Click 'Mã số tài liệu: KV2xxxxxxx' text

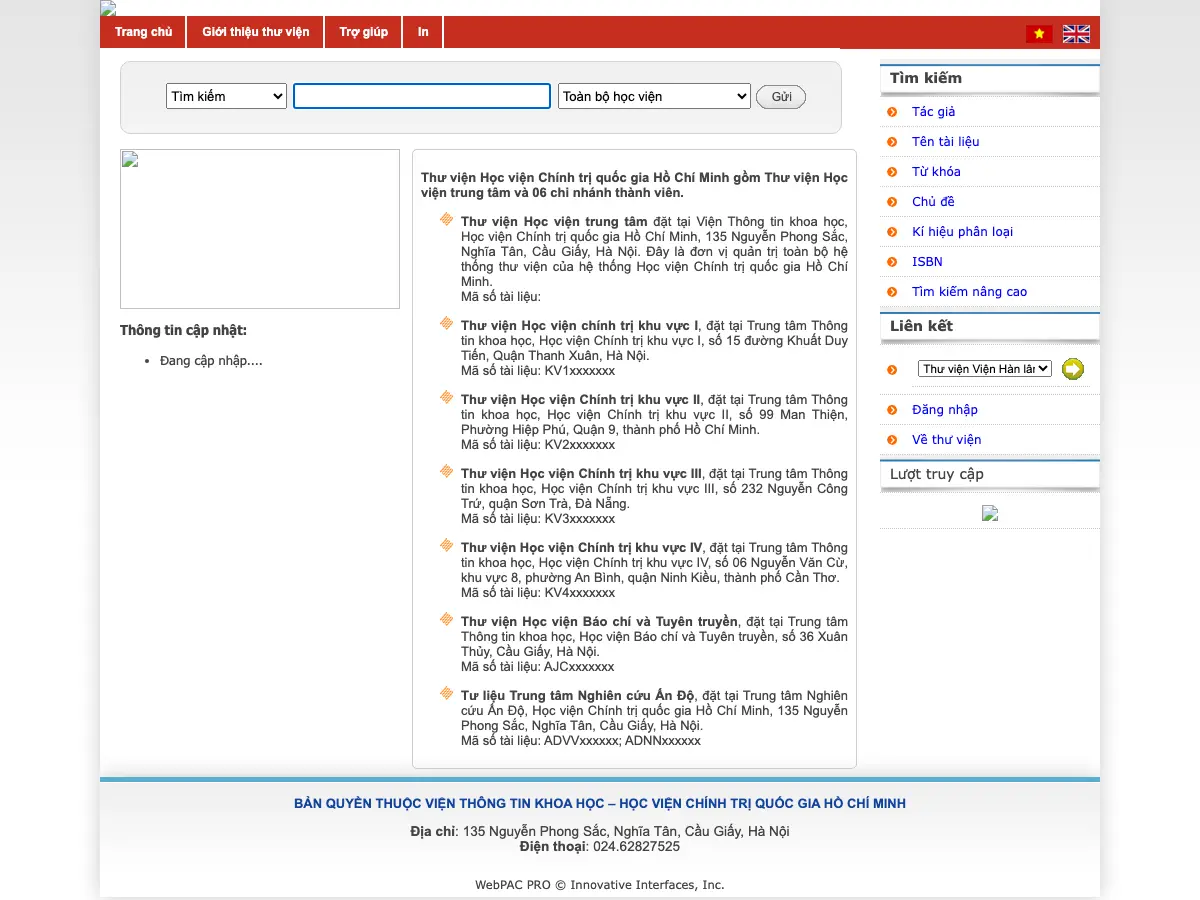[x=538, y=445]
